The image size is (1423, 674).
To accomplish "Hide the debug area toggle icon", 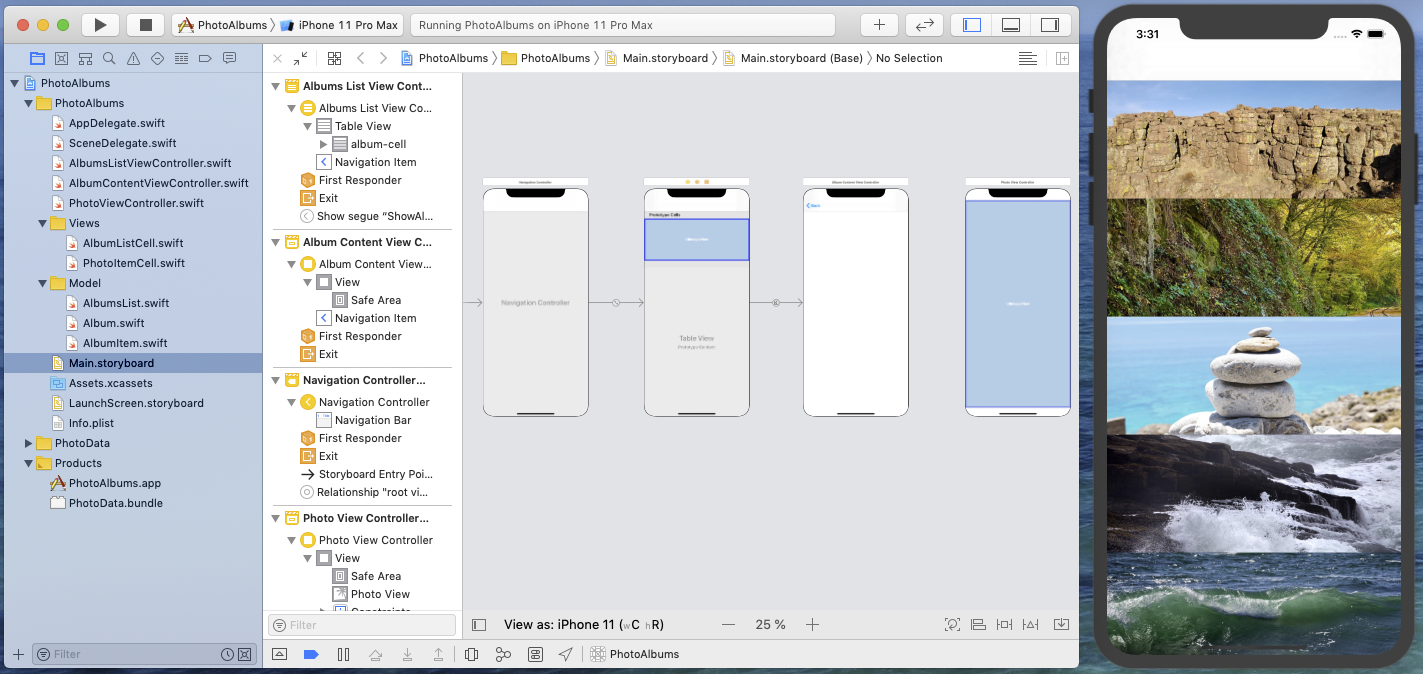I will pyautogui.click(x=279, y=654).
